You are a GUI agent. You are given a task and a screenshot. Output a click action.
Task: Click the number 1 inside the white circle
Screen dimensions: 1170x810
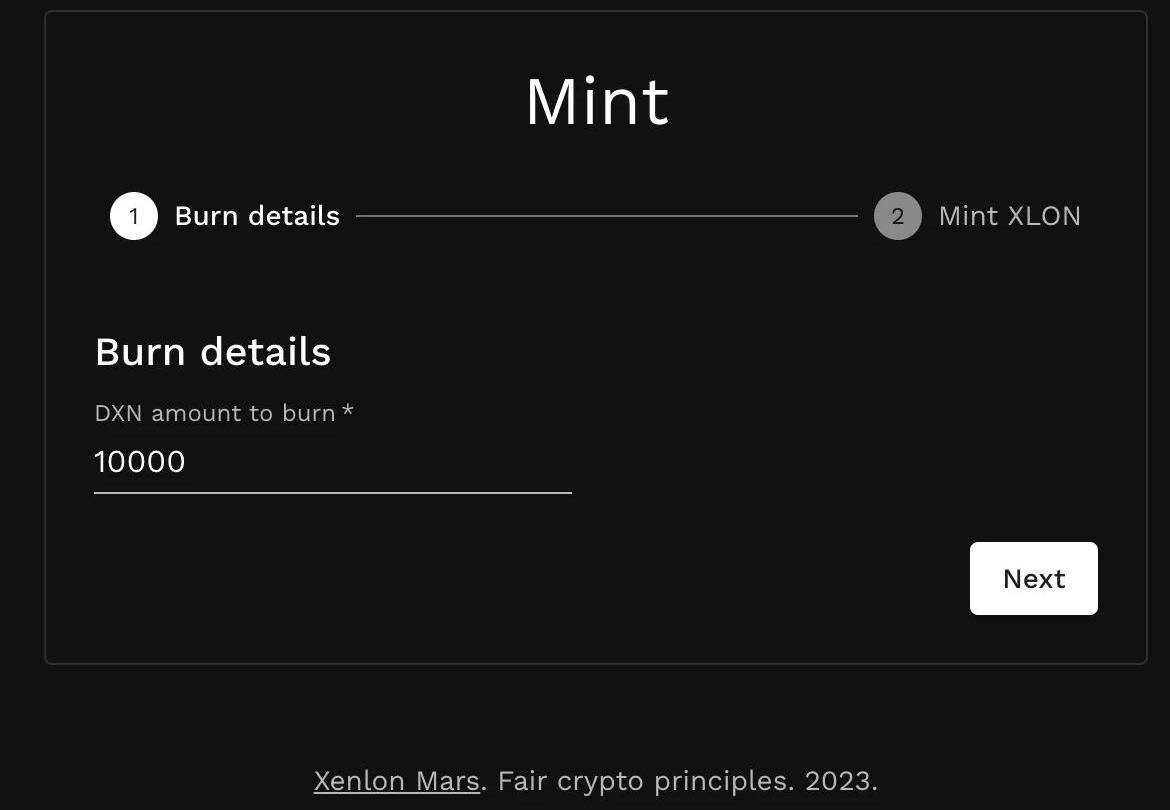pos(134,216)
